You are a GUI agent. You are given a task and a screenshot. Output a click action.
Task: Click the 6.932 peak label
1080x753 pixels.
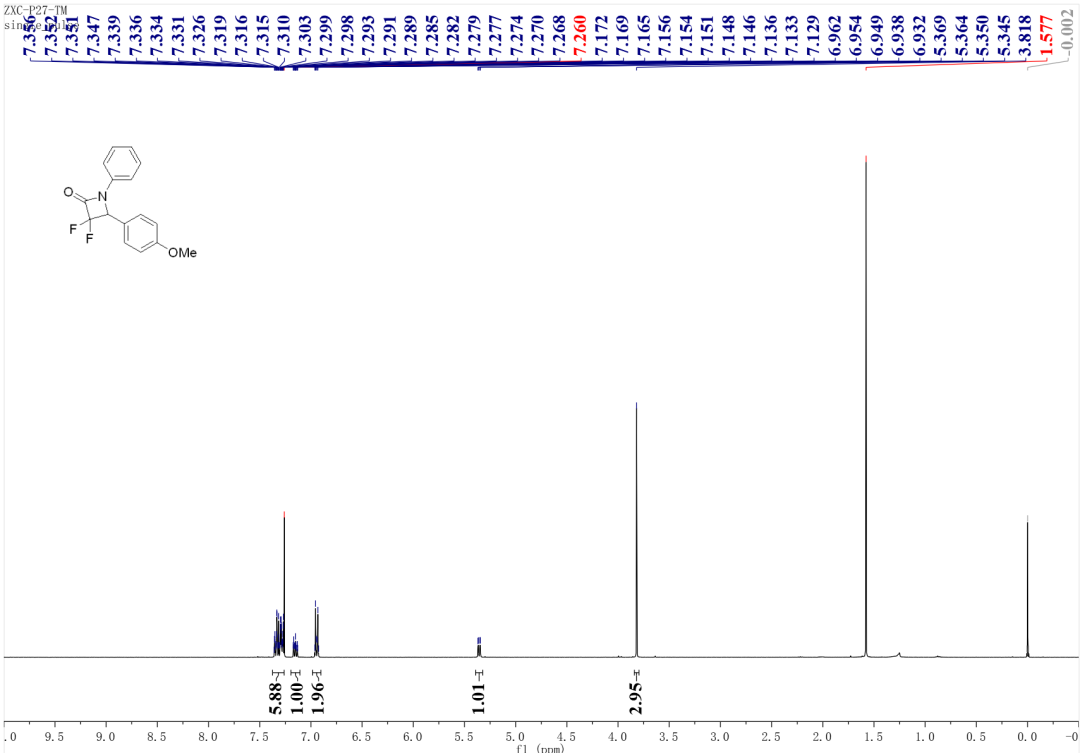(920, 36)
